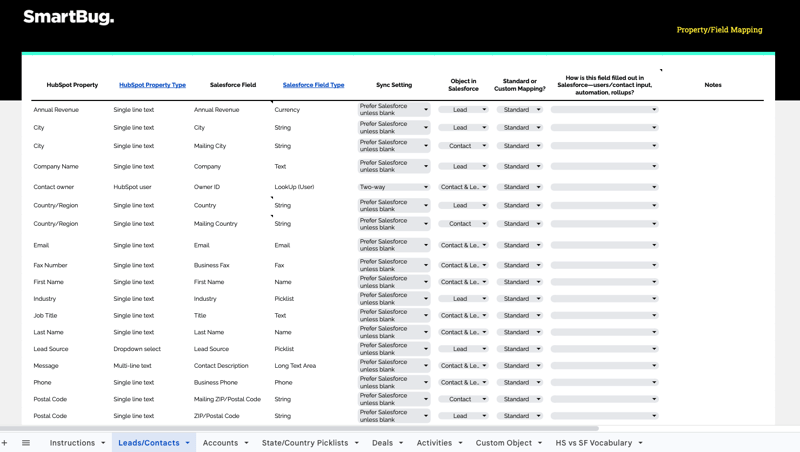
Task: Open the Custom Object tab menu arrow
Action: click(540, 443)
